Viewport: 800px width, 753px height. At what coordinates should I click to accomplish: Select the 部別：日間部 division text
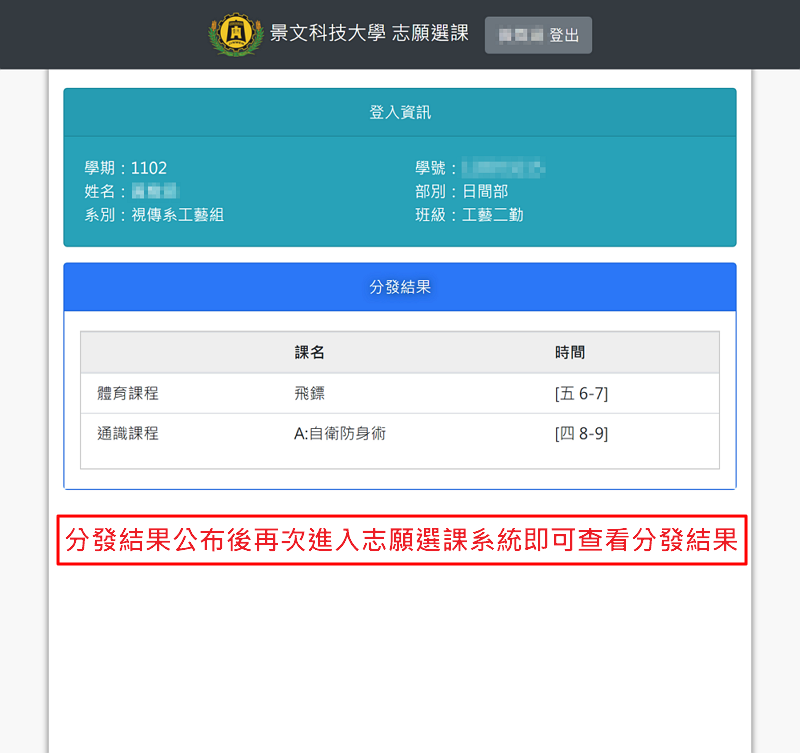click(462, 191)
